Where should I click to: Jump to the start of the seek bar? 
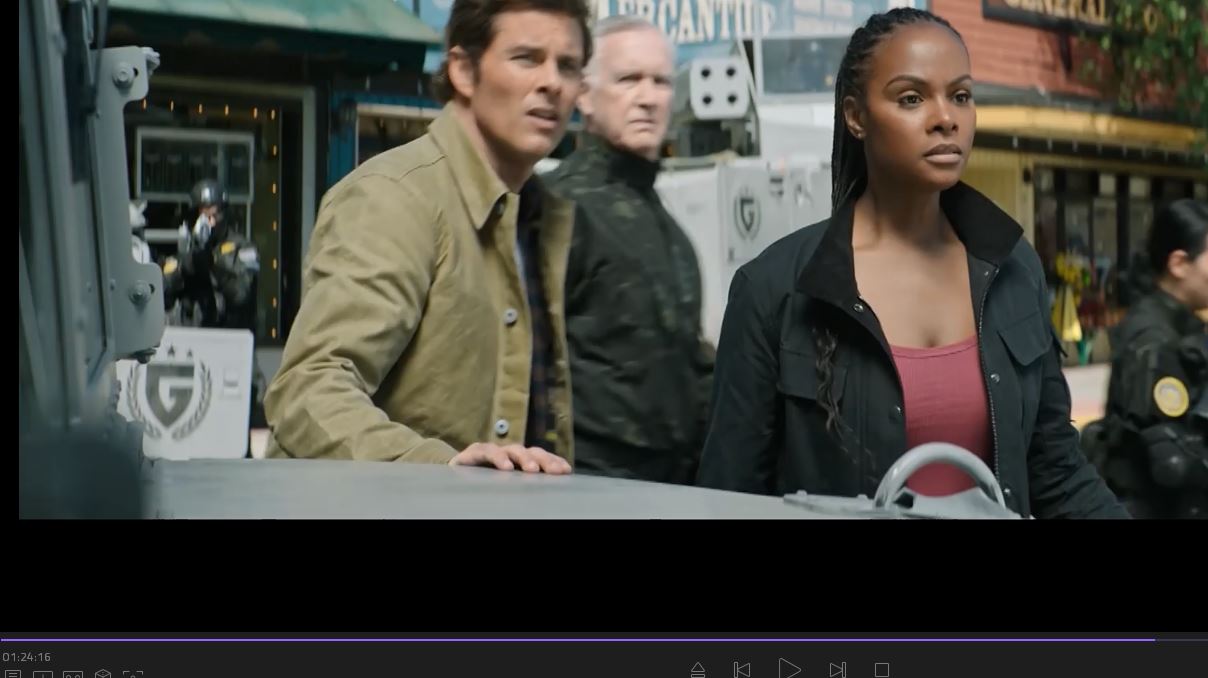3,639
